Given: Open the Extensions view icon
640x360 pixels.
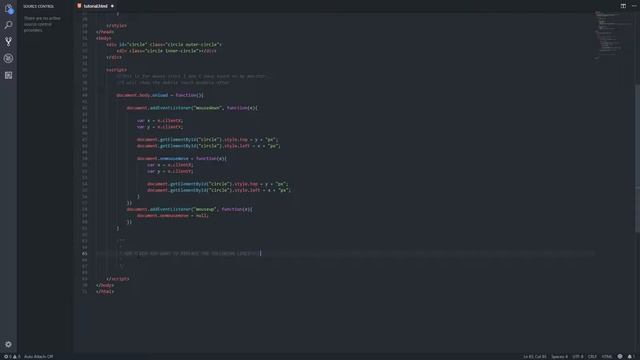Looking at the screenshot, I should point(8,75).
